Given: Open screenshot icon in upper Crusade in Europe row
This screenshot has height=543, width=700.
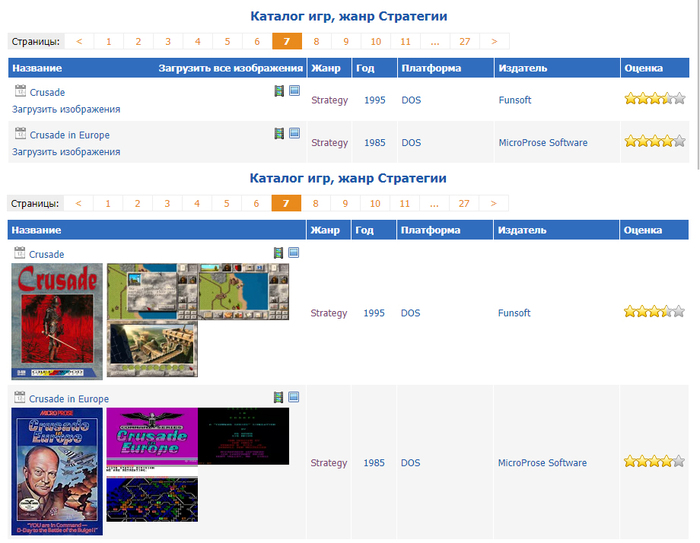Looking at the screenshot, I should pyautogui.click(x=294, y=133).
